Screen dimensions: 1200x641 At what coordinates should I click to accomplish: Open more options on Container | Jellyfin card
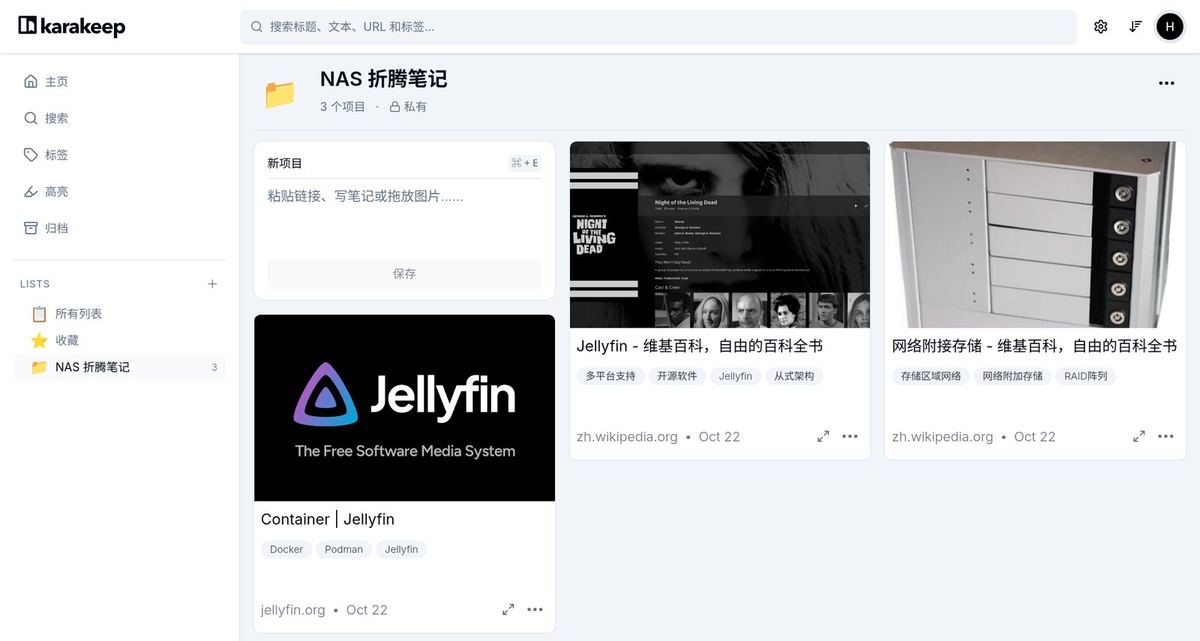[x=535, y=609]
